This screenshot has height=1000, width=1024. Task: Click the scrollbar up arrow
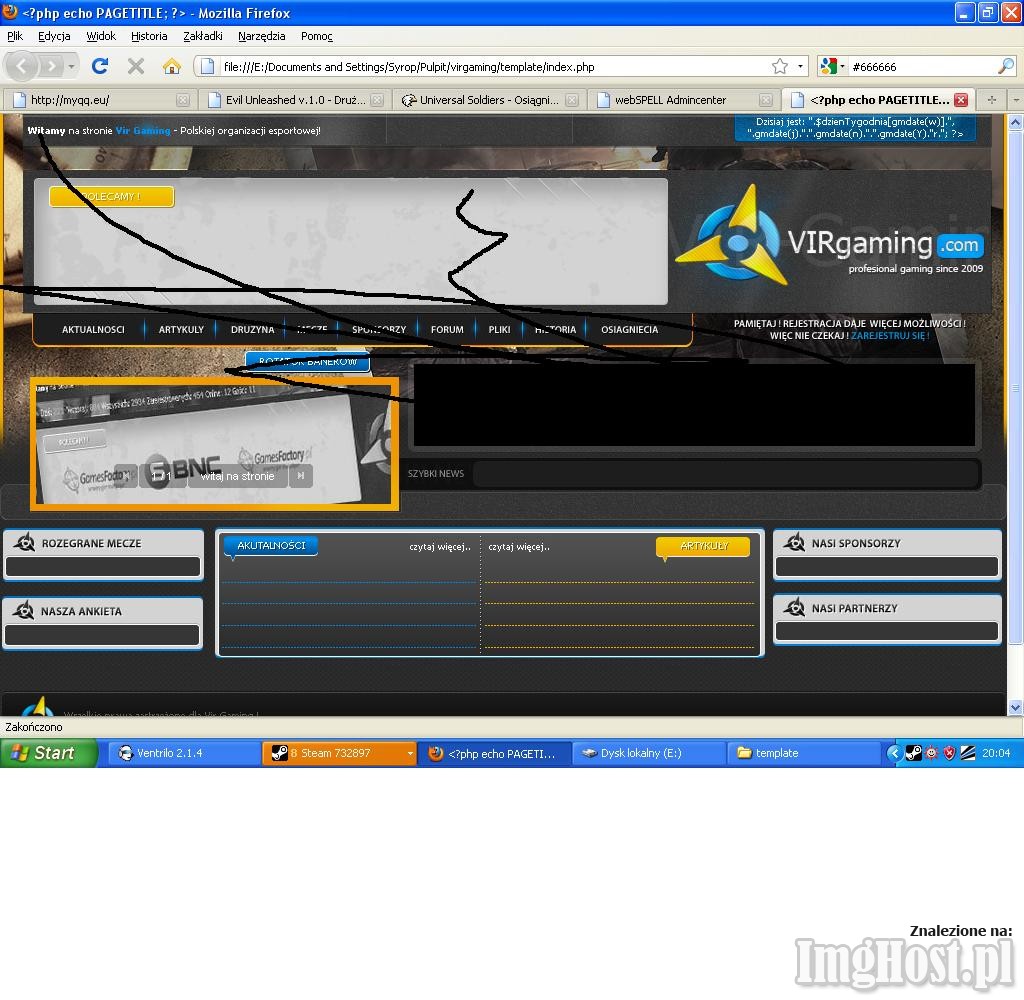(1015, 122)
